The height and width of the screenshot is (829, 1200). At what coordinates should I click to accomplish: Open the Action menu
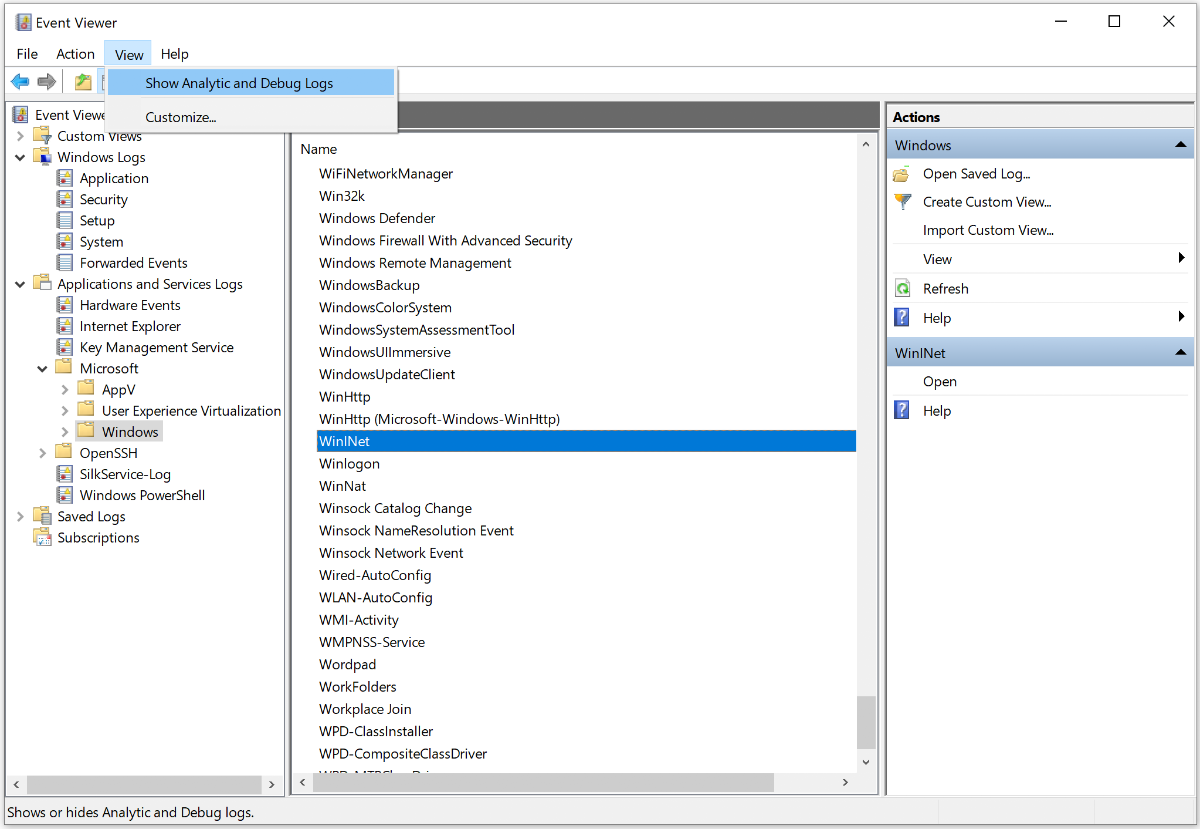point(76,54)
